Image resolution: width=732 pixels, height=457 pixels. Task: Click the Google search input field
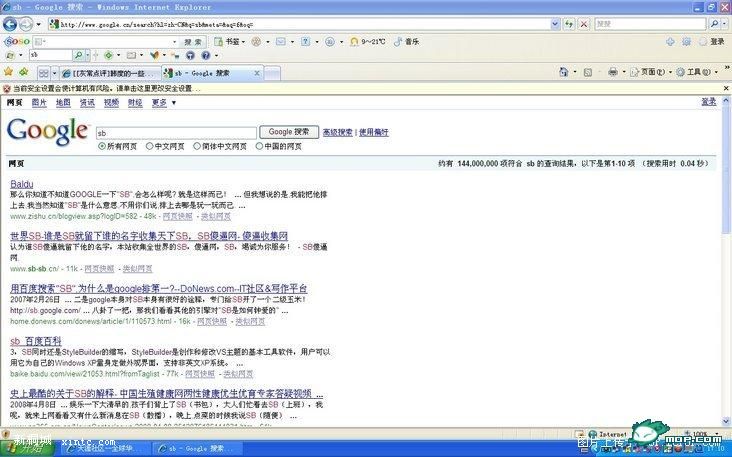coord(176,132)
